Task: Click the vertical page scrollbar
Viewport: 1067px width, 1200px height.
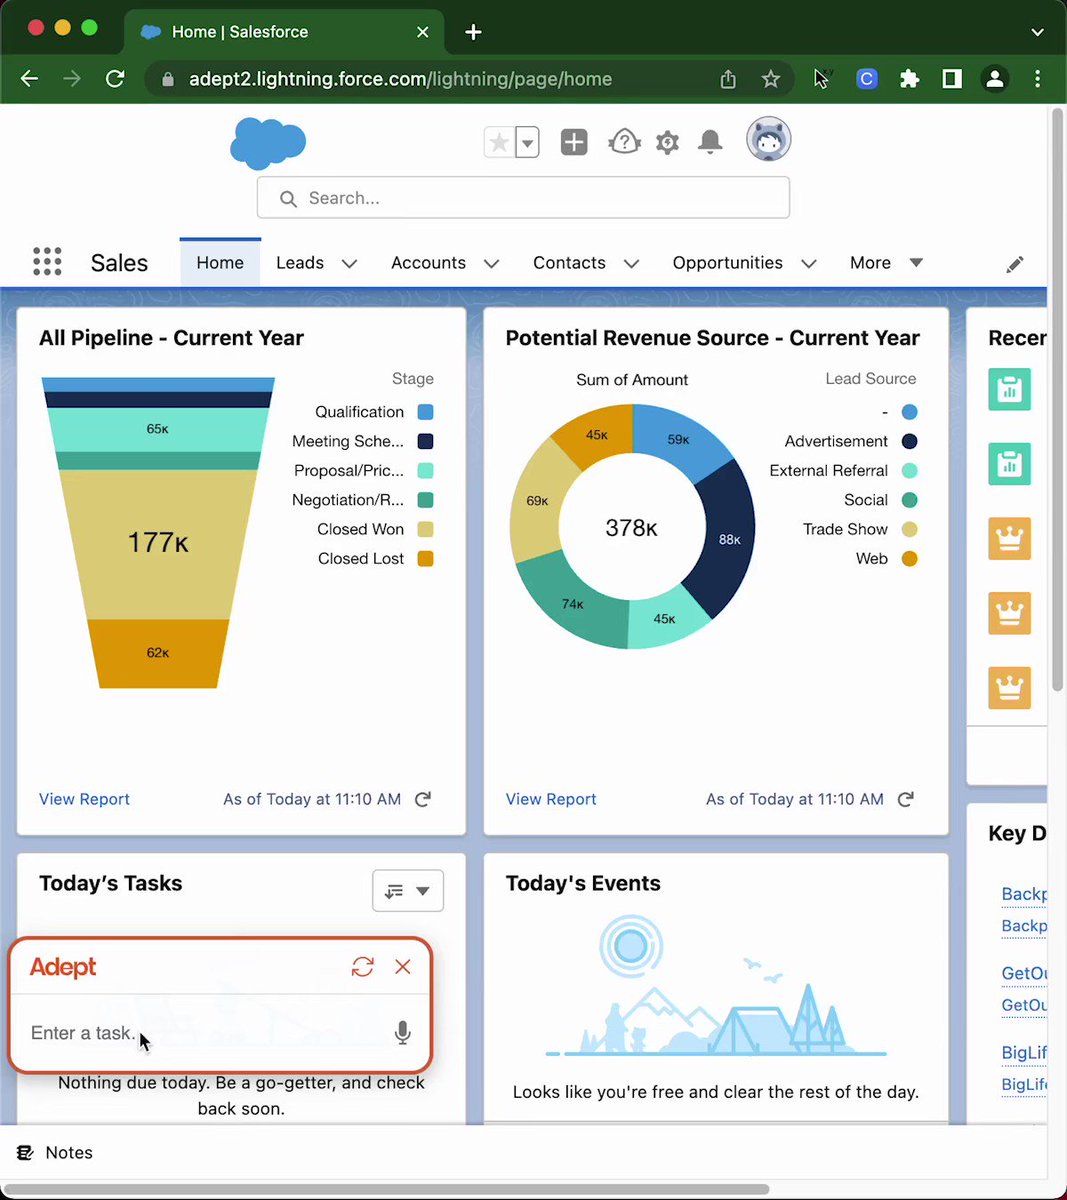Action: click(1058, 400)
